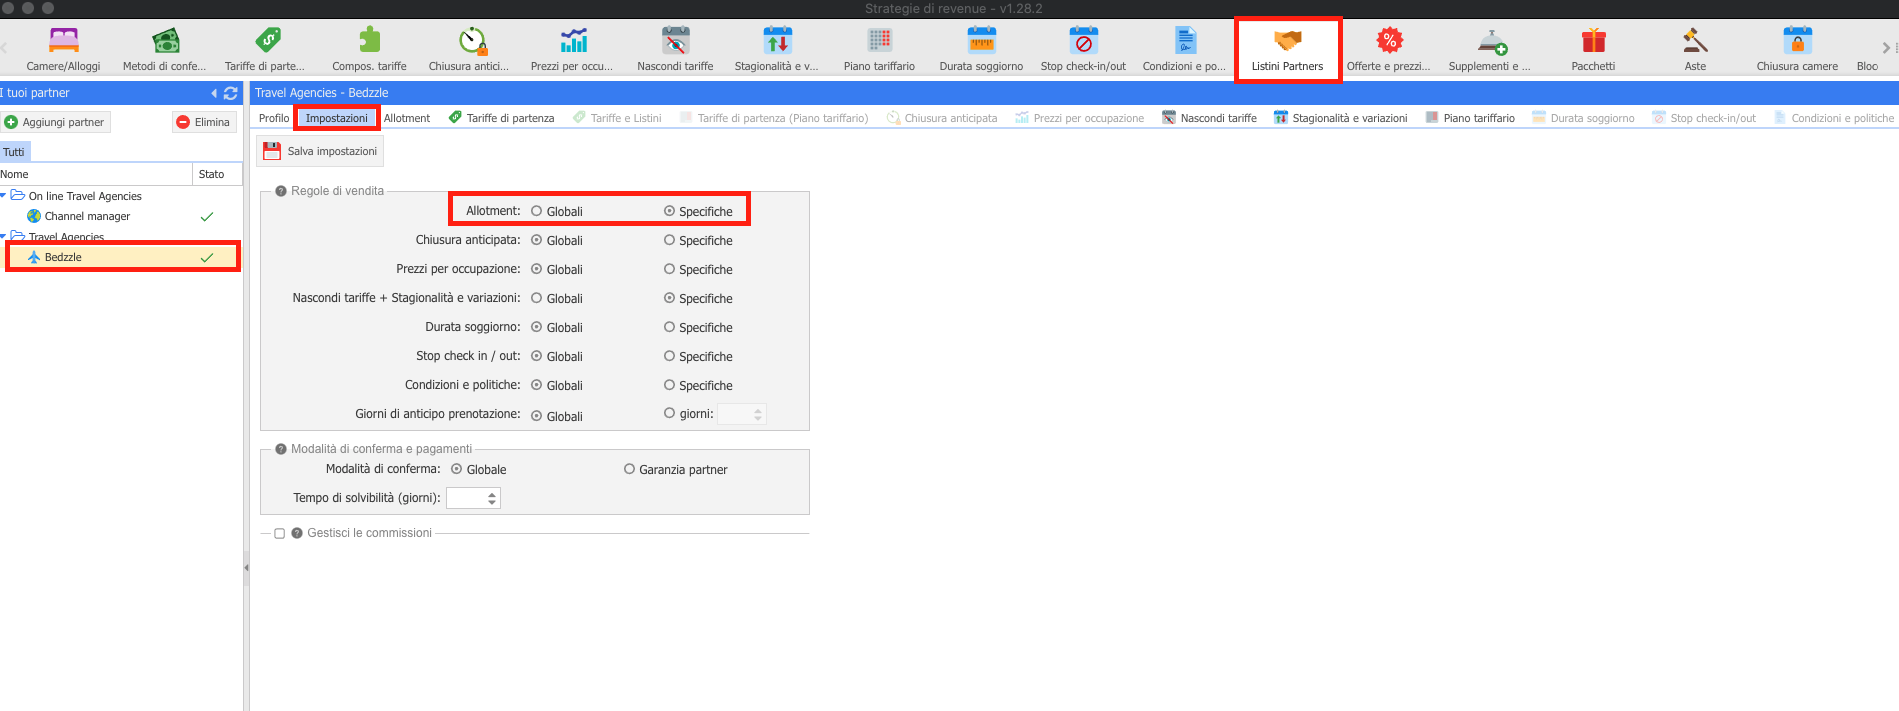
Task: Click the Aste auction gavel icon
Action: 1694,41
